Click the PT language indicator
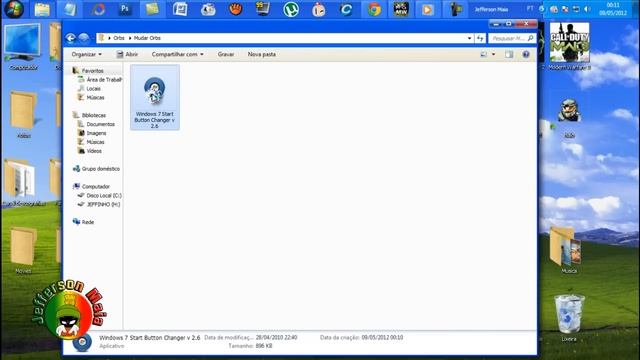Viewport: 640px width, 360px height. 530,9
